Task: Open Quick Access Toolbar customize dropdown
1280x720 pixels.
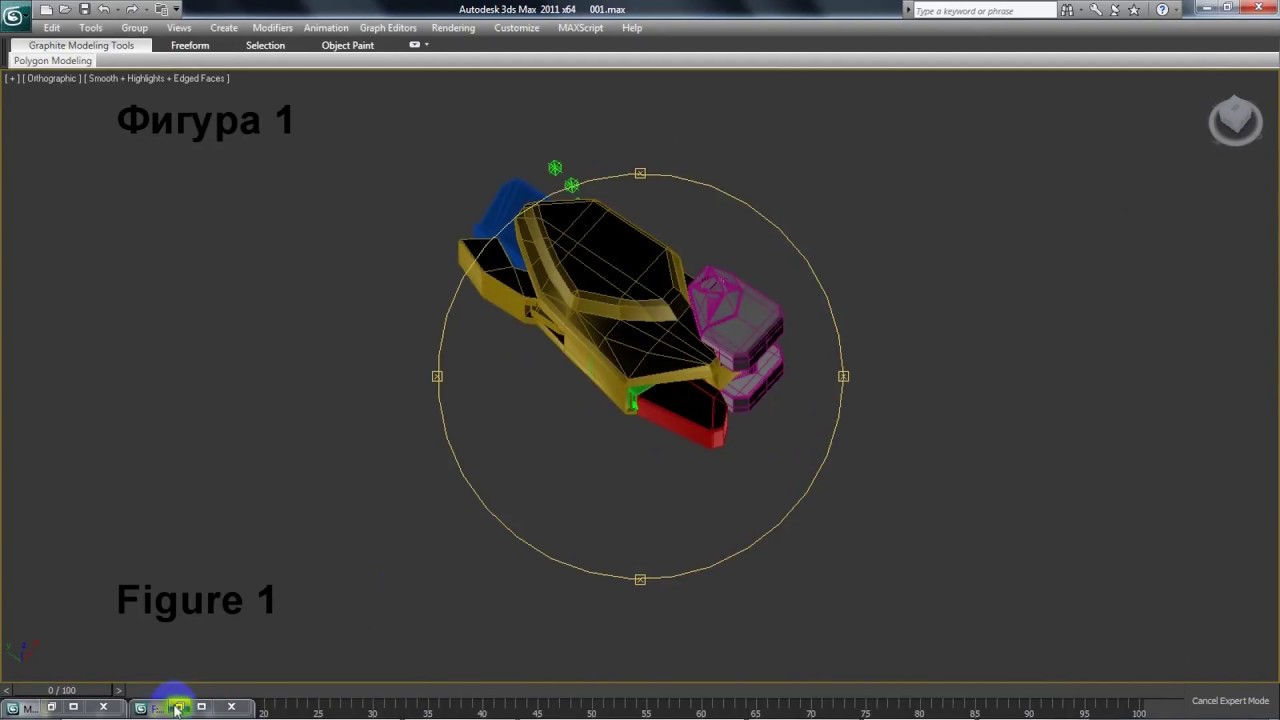Action: point(177,10)
